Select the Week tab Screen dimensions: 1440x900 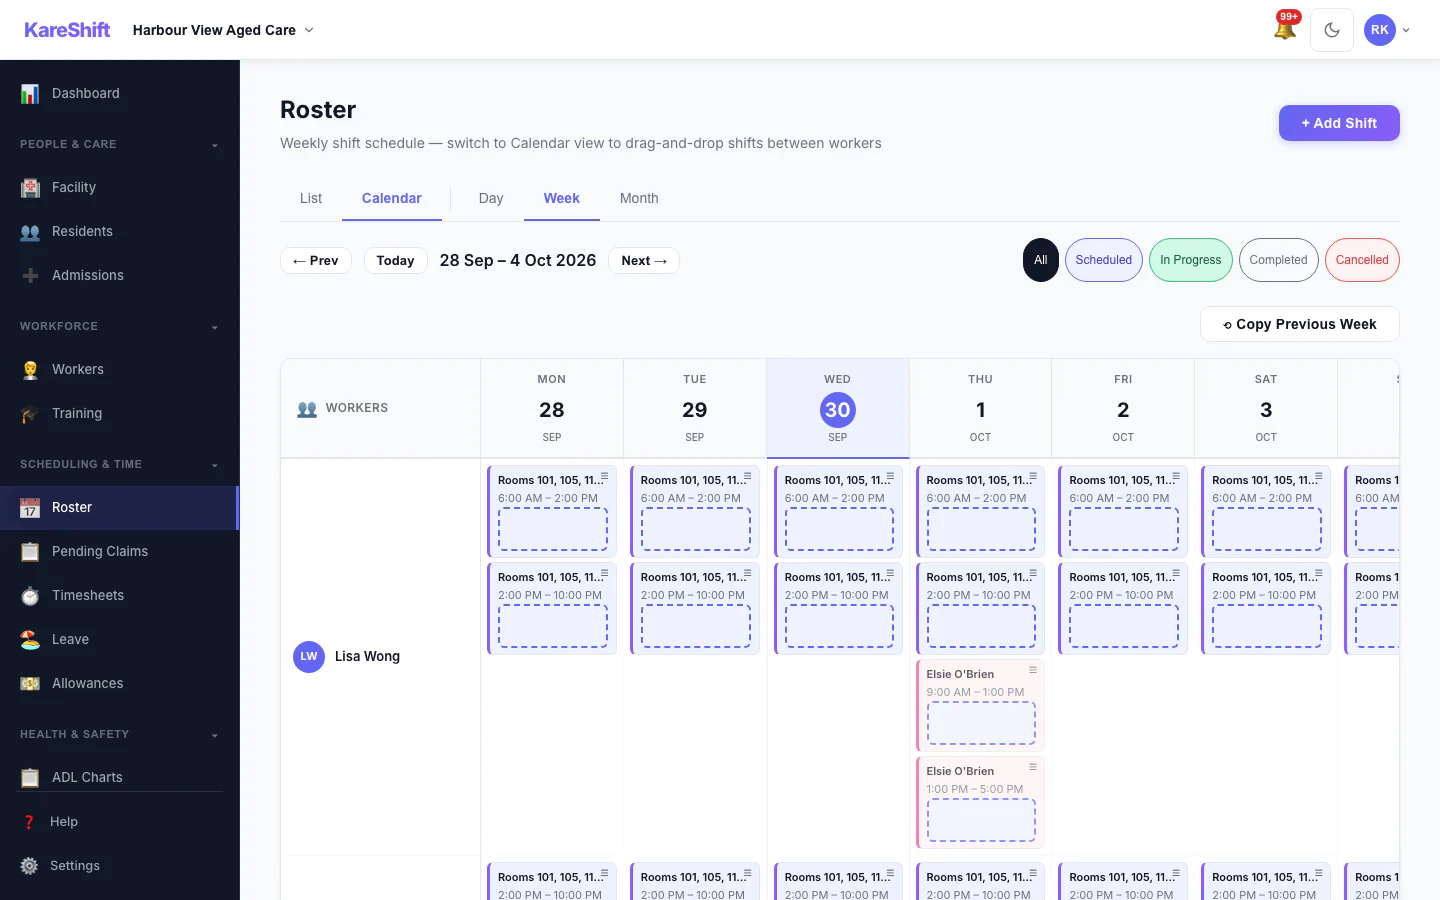point(562,199)
